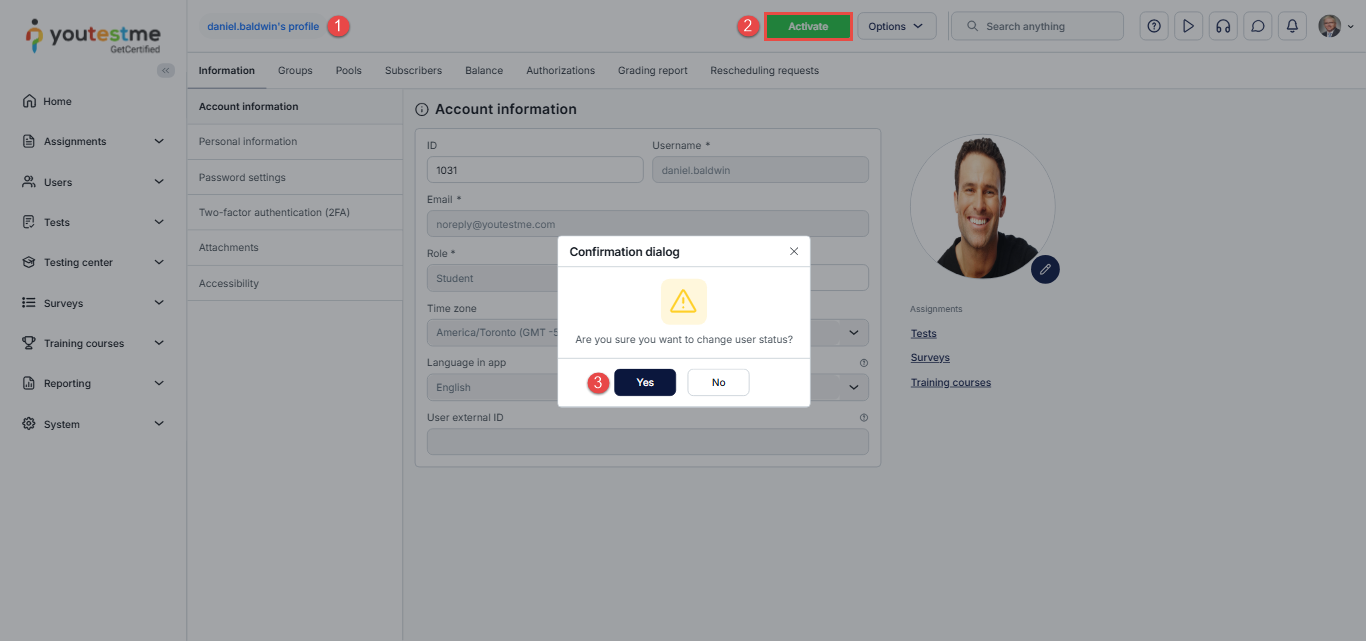Image resolution: width=1366 pixels, height=641 pixels.
Task: Open the Time zone dropdown
Action: pyautogui.click(x=853, y=332)
